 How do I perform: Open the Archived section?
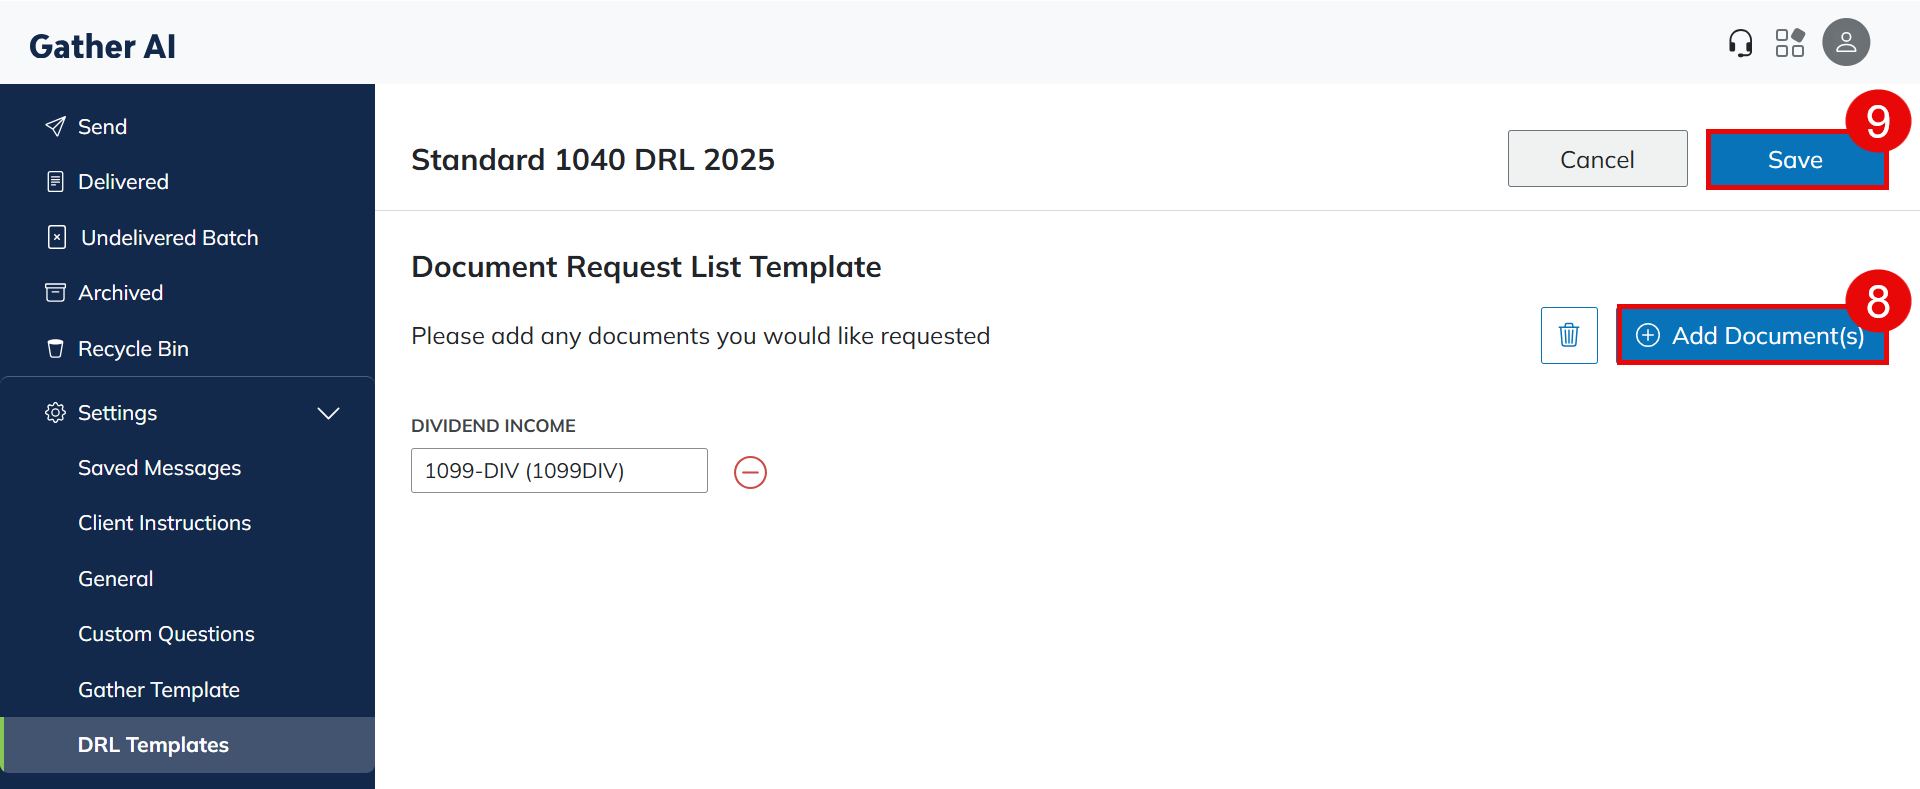pyautogui.click(x=120, y=293)
